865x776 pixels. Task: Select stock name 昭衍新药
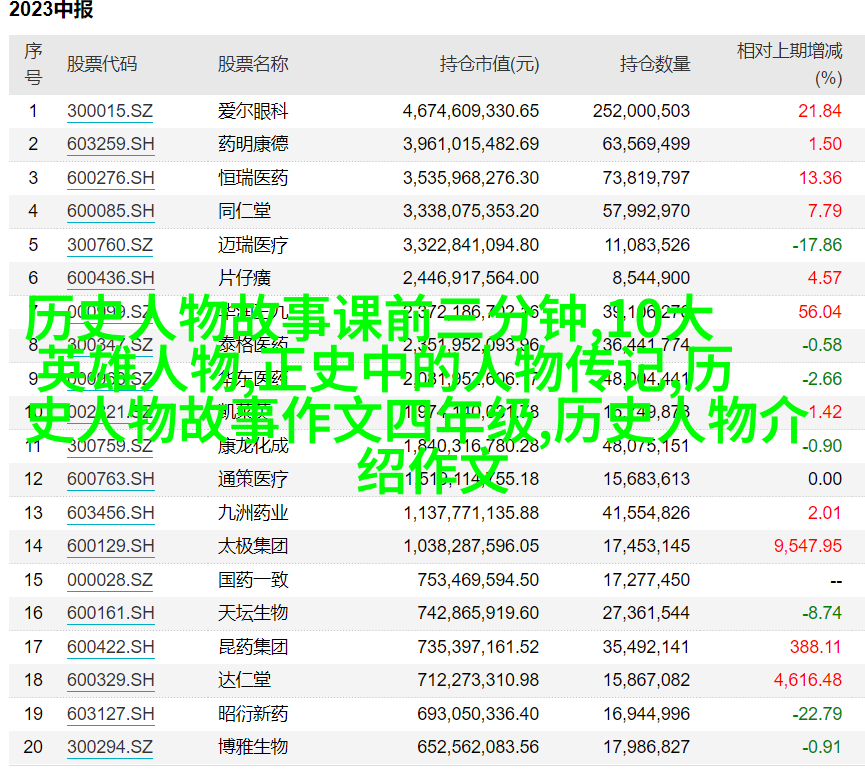click(x=253, y=715)
